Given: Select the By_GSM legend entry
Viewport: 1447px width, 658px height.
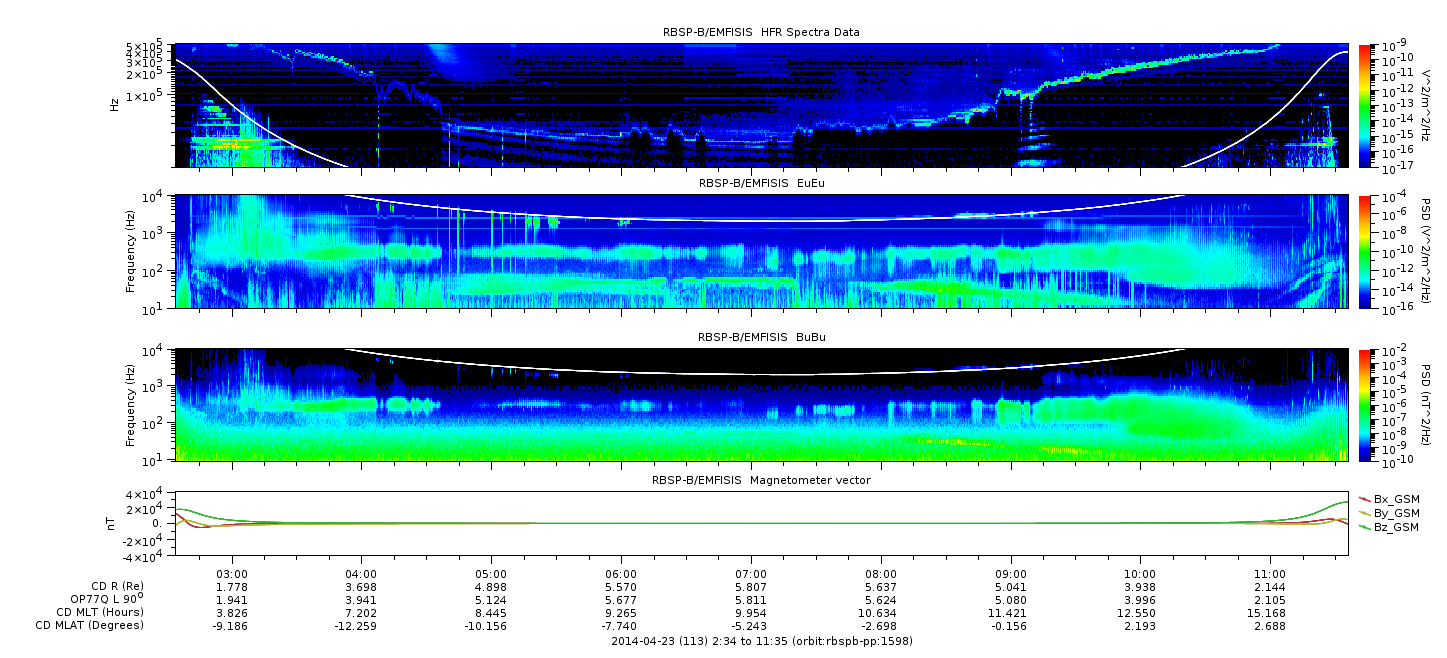Looking at the screenshot, I should [1395, 513].
